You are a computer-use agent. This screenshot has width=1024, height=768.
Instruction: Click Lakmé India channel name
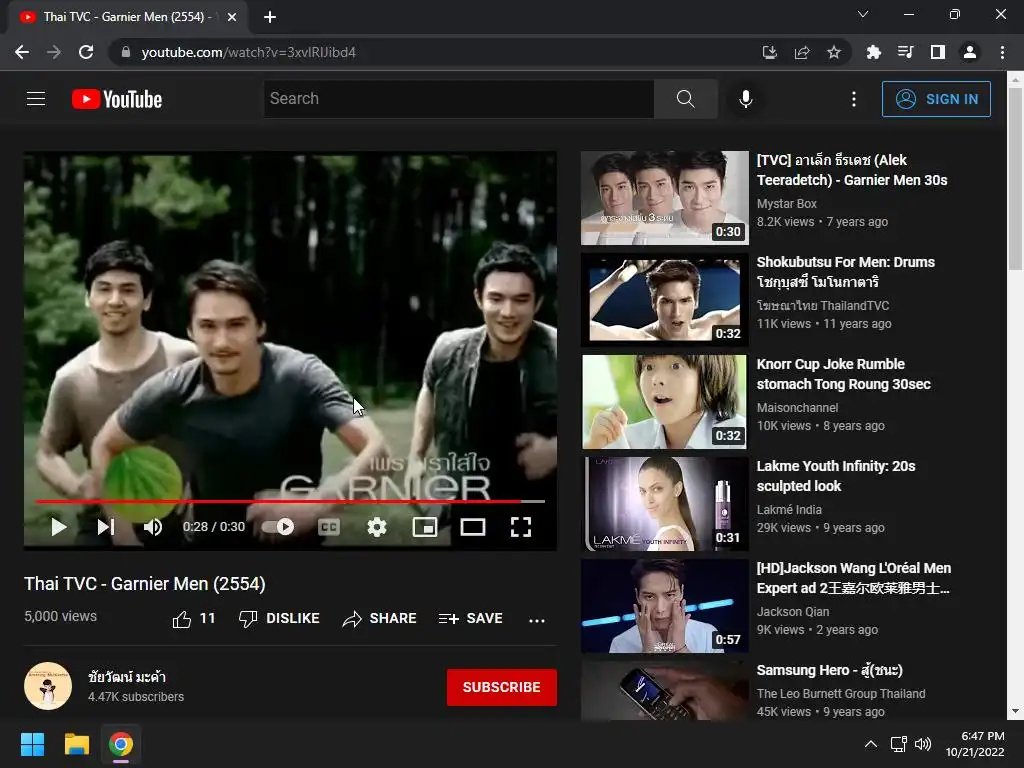coord(789,509)
